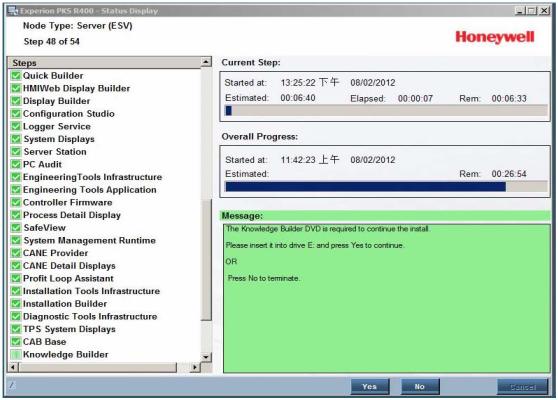Select the Logger Service step text
The height and width of the screenshot is (400, 558).
tap(57, 126)
